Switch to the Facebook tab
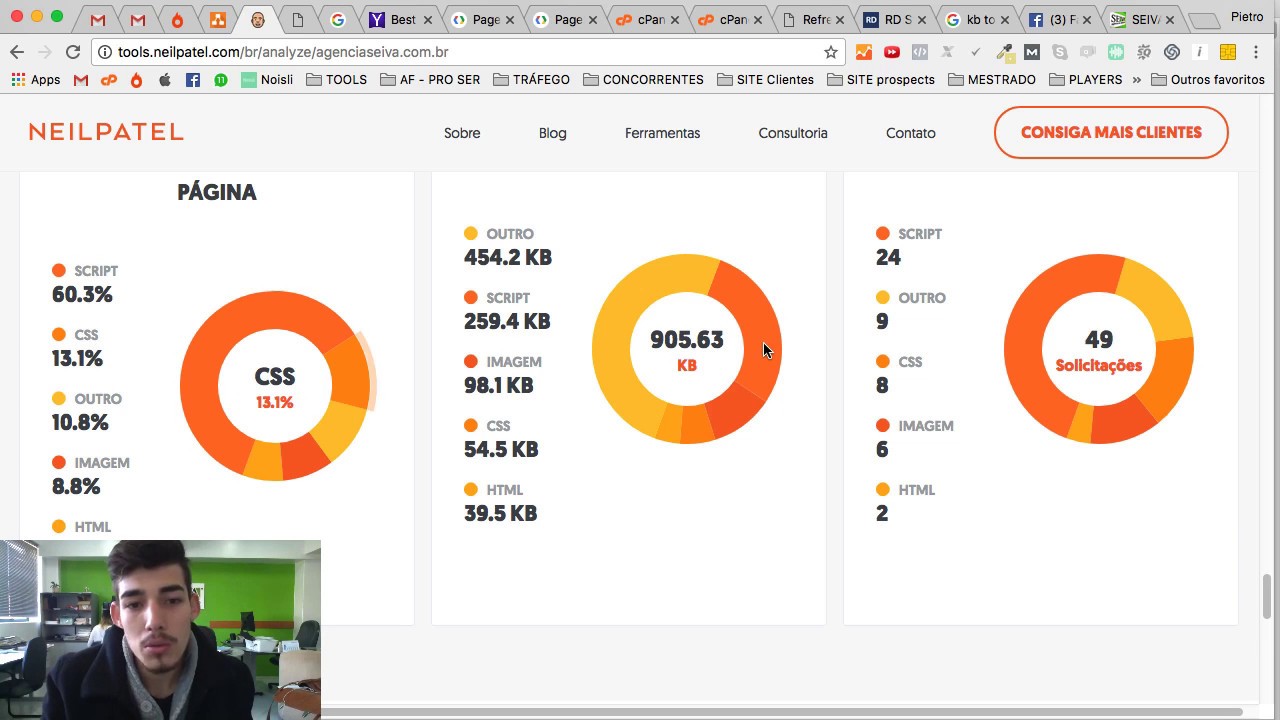 1060,20
